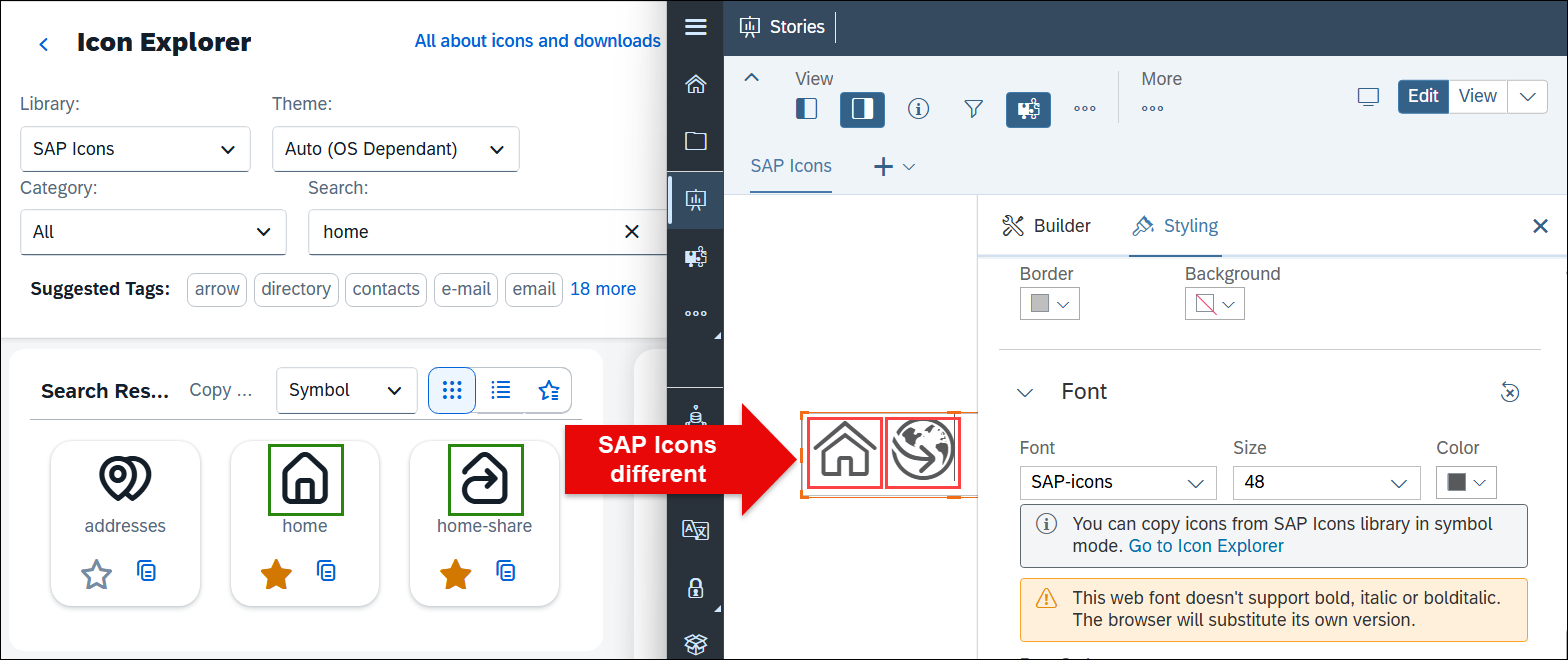Toggle the right side panel
The width and height of the screenshot is (1568, 660).
pyautogui.click(x=862, y=109)
